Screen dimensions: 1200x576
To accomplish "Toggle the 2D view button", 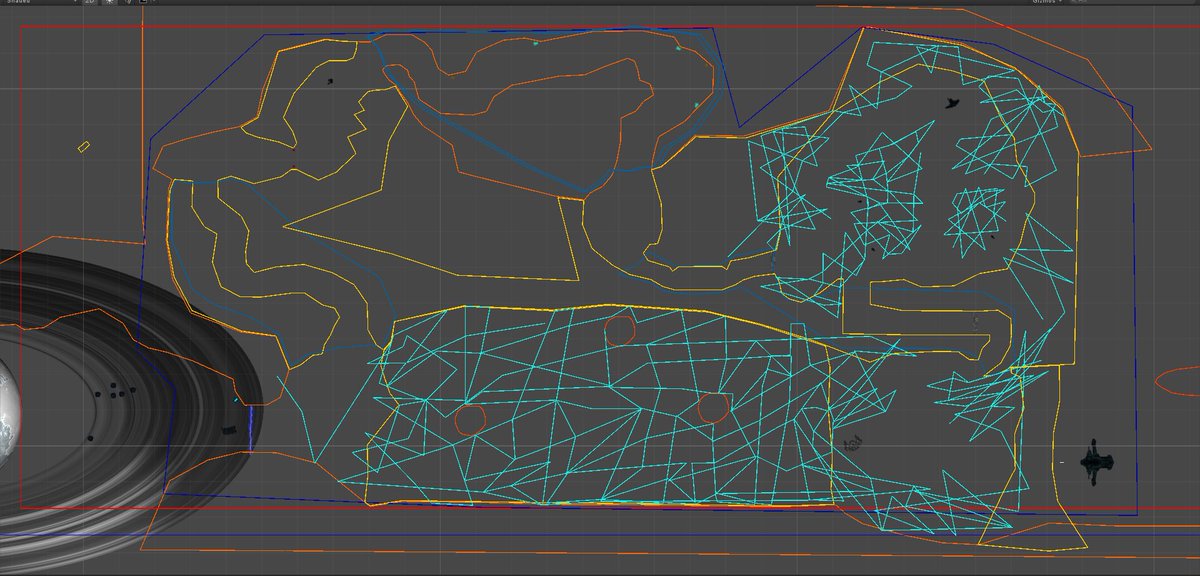I will (x=89, y=2).
